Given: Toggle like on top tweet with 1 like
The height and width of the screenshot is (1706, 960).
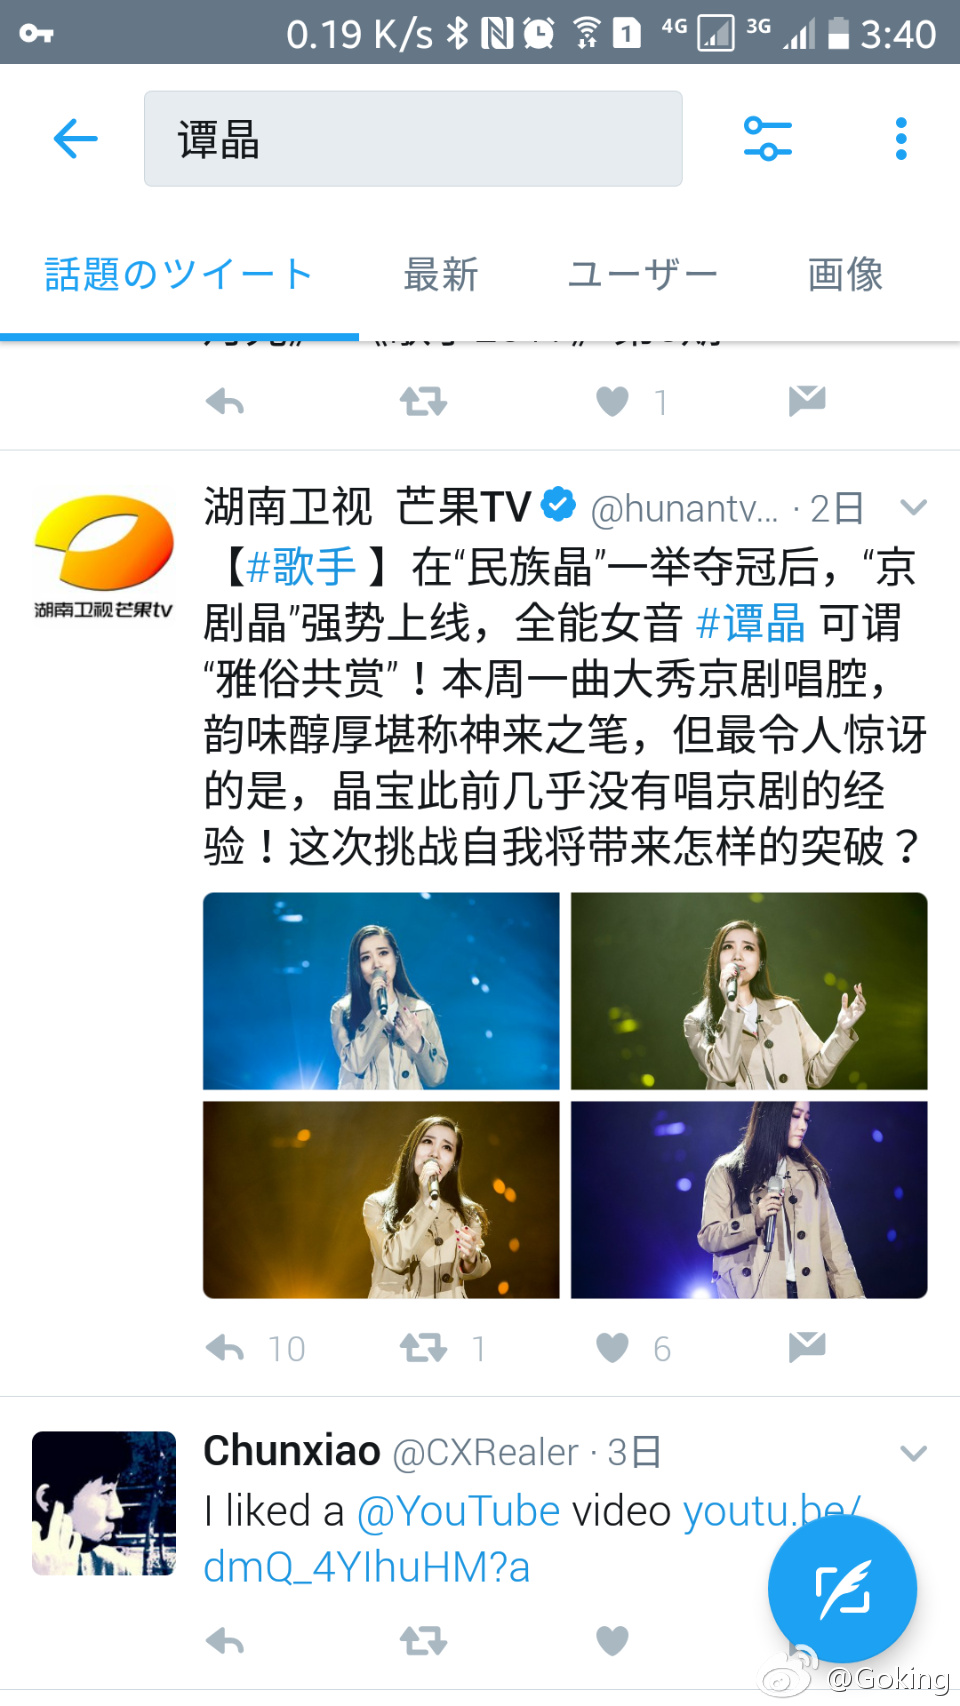Looking at the screenshot, I should 612,401.
